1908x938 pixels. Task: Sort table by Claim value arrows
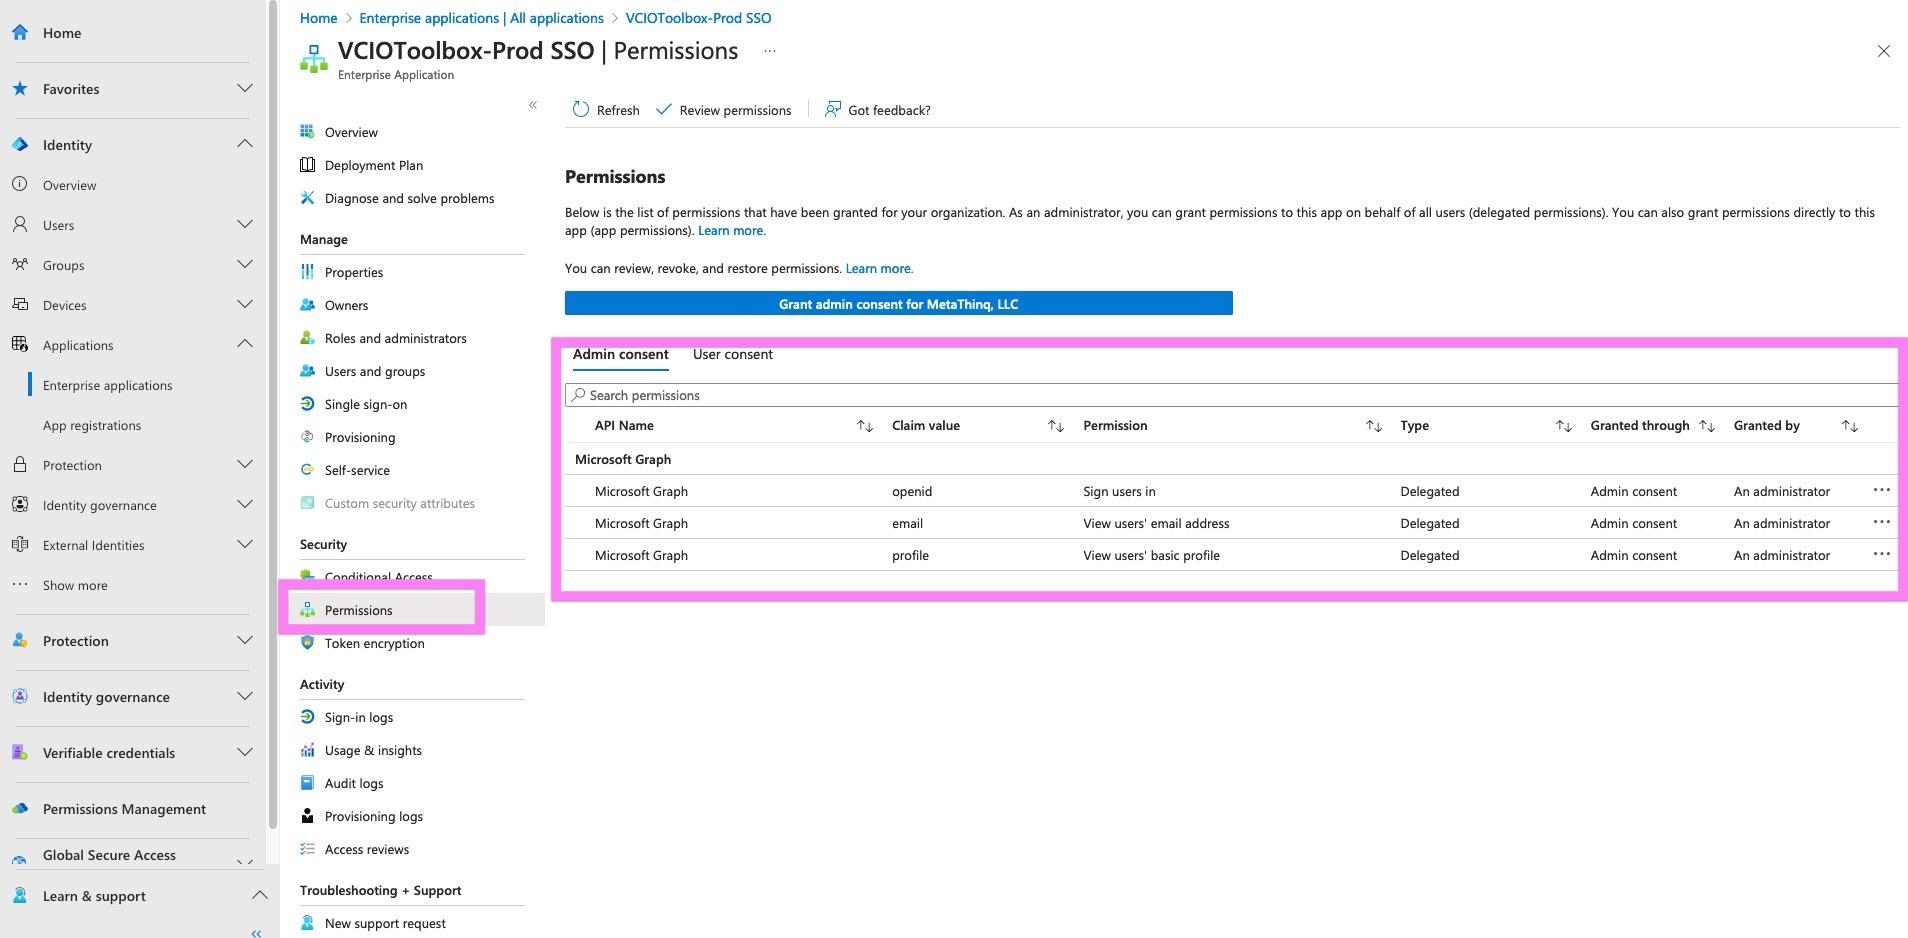1056,426
